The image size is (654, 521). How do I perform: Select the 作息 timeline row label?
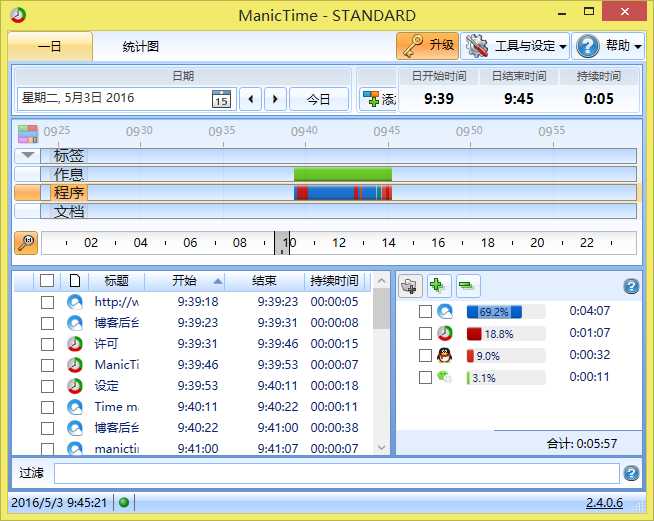coord(69,174)
